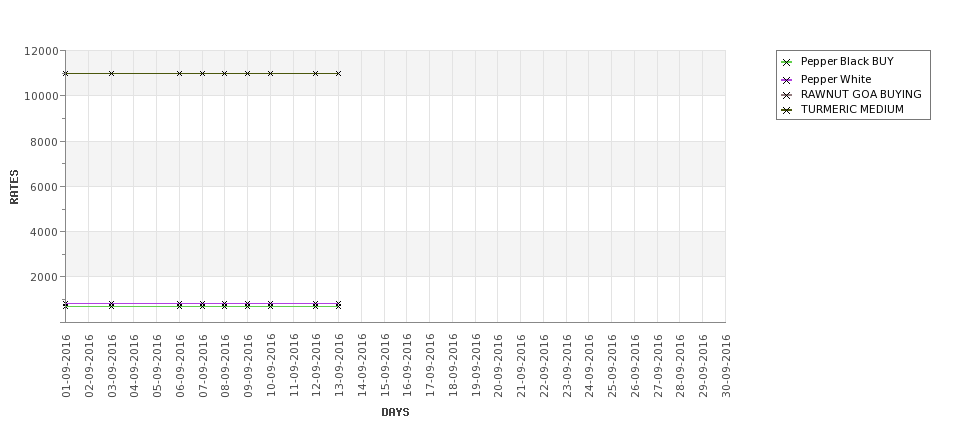The image size is (975, 429).
Task: Select the 11000 rate point on 09-09-2016
Action: click(x=248, y=73)
